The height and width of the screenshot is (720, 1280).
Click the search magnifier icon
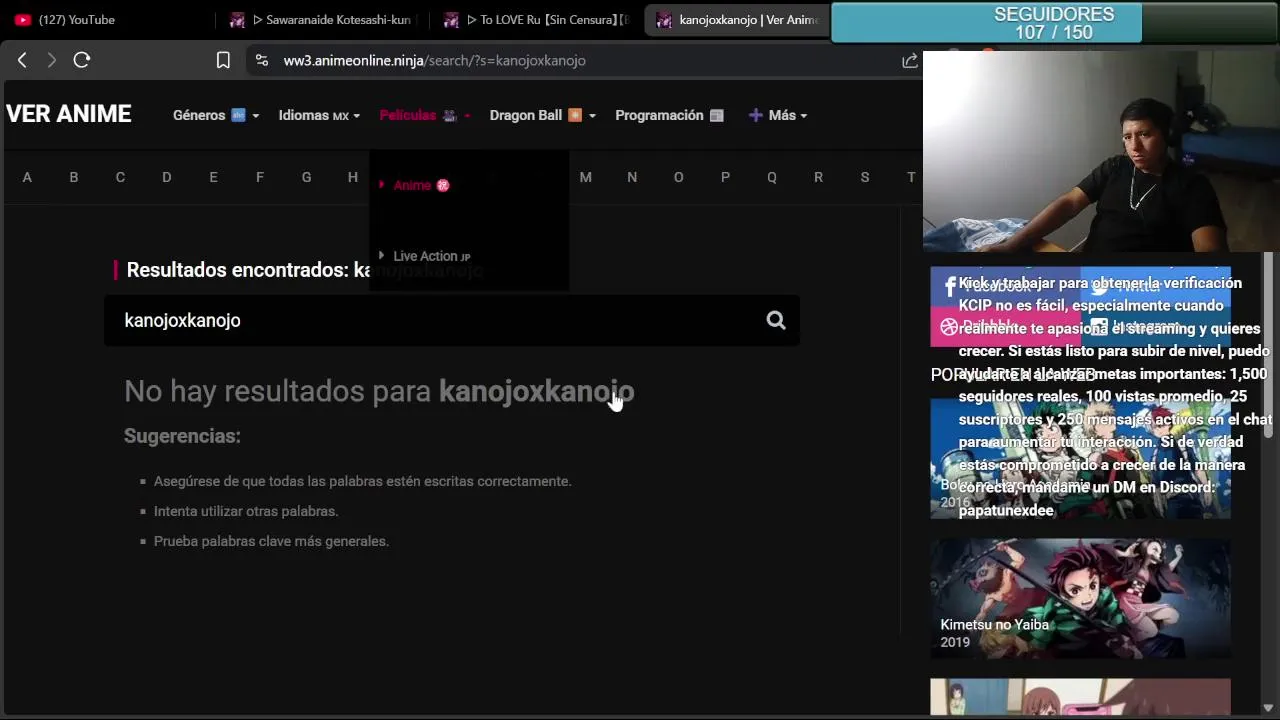(x=776, y=320)
